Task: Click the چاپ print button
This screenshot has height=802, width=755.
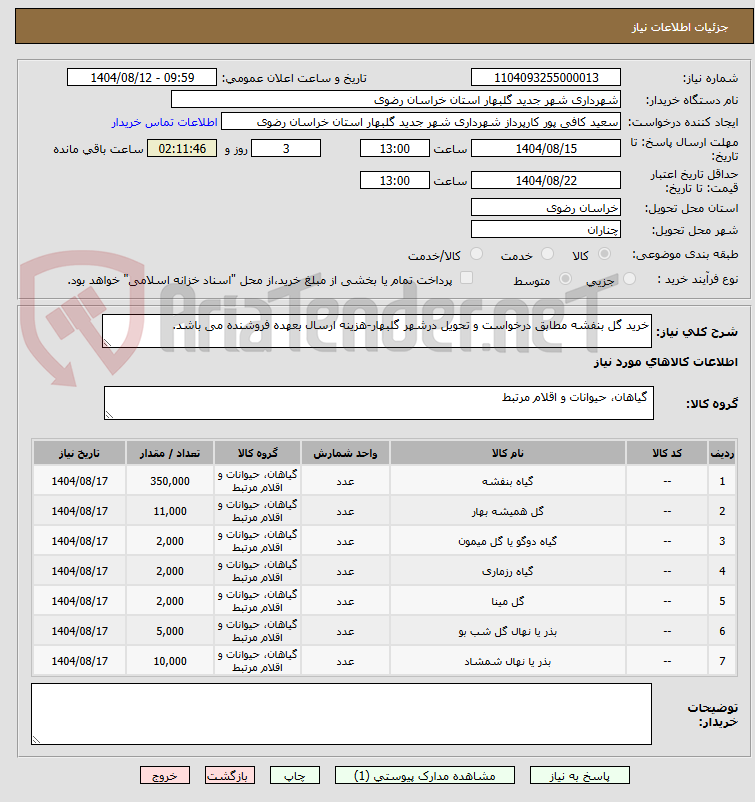Action: pyautogui.click(x=295, y=775)
